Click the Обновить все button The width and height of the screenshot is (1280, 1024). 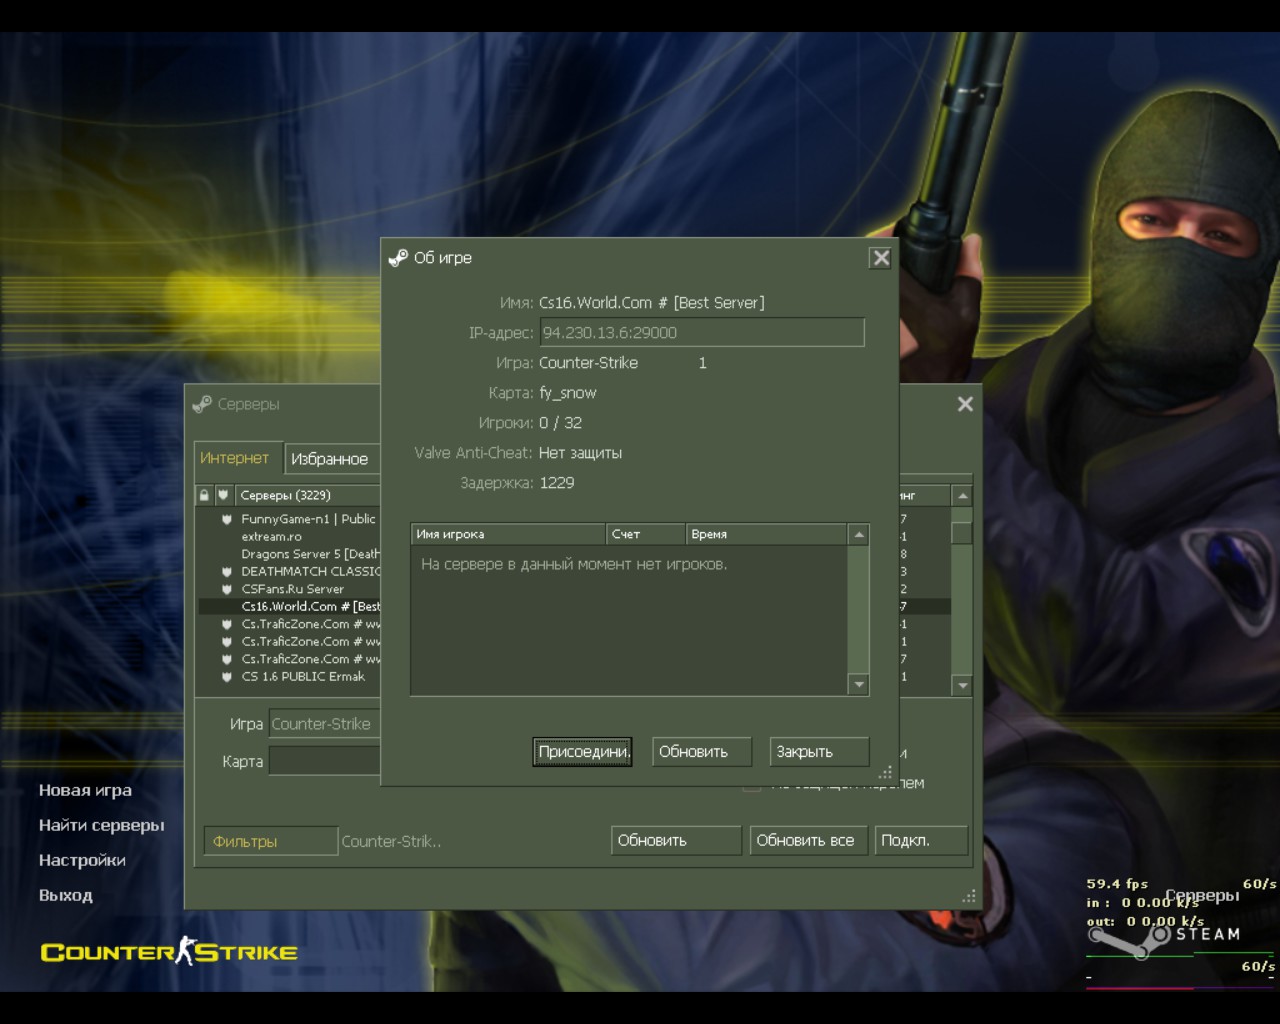coord(809,841)
